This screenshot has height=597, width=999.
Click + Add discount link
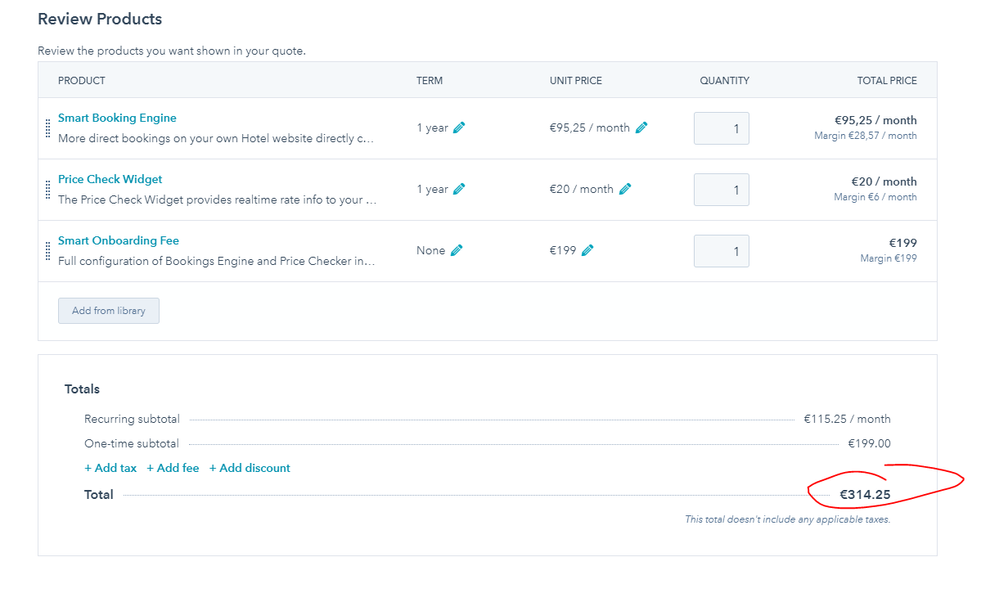(x=250, y=468)
